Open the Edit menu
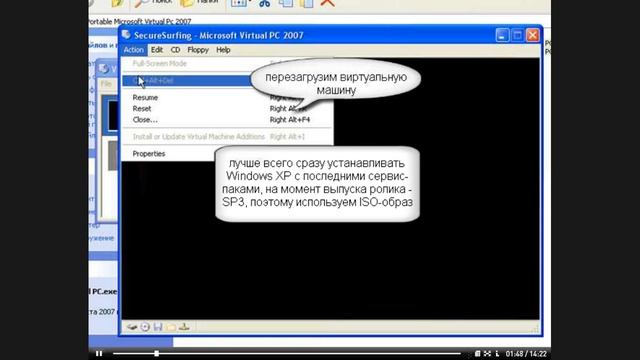 (157, 50)
